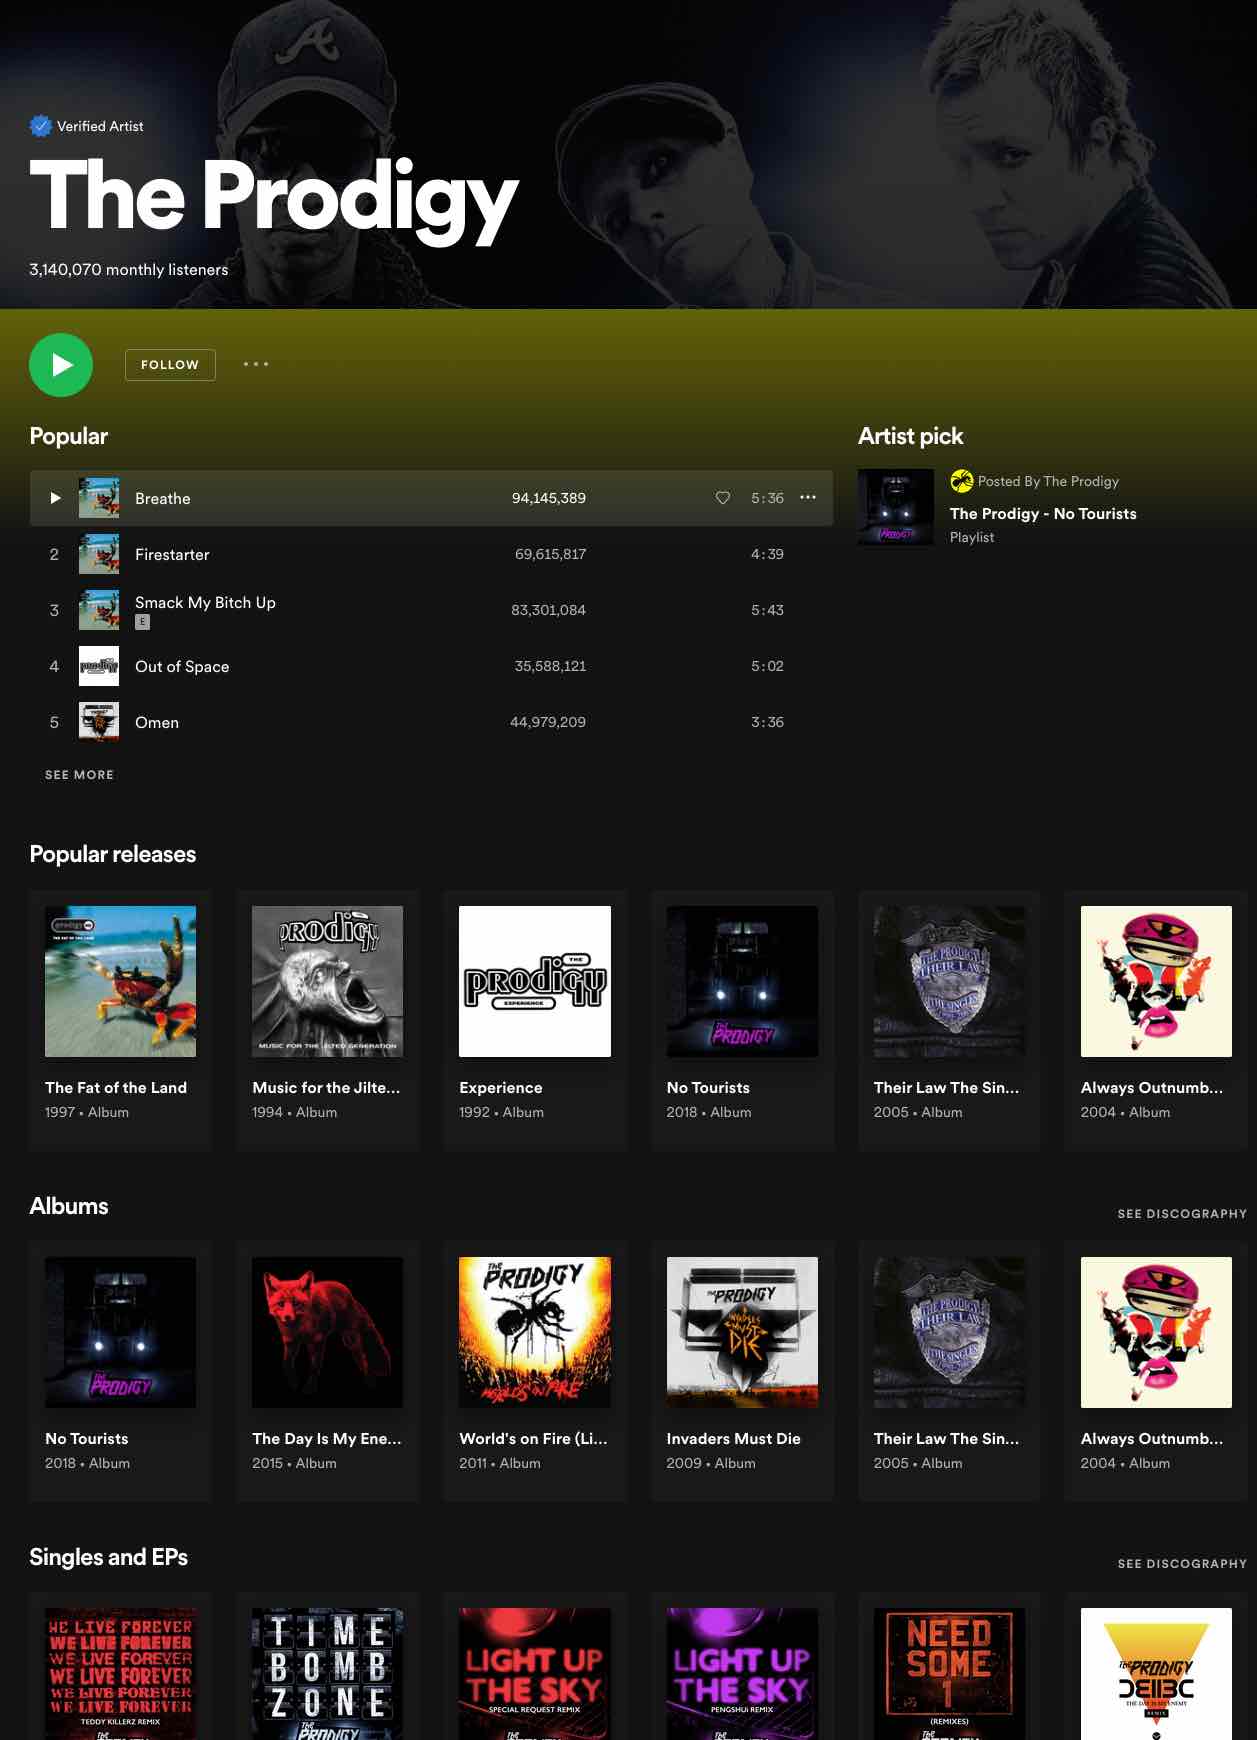This screenshot has width=1257, height=1740.
Task: Click the Verified Artist badge icon
Action: [x=40, y=126]
